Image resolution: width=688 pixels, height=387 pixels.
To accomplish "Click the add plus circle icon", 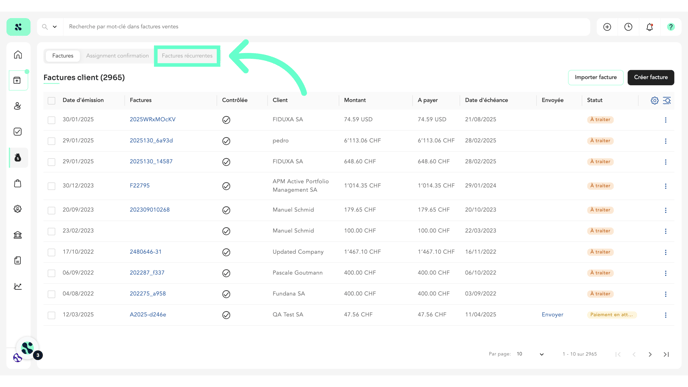I will (x=607, y=27).
